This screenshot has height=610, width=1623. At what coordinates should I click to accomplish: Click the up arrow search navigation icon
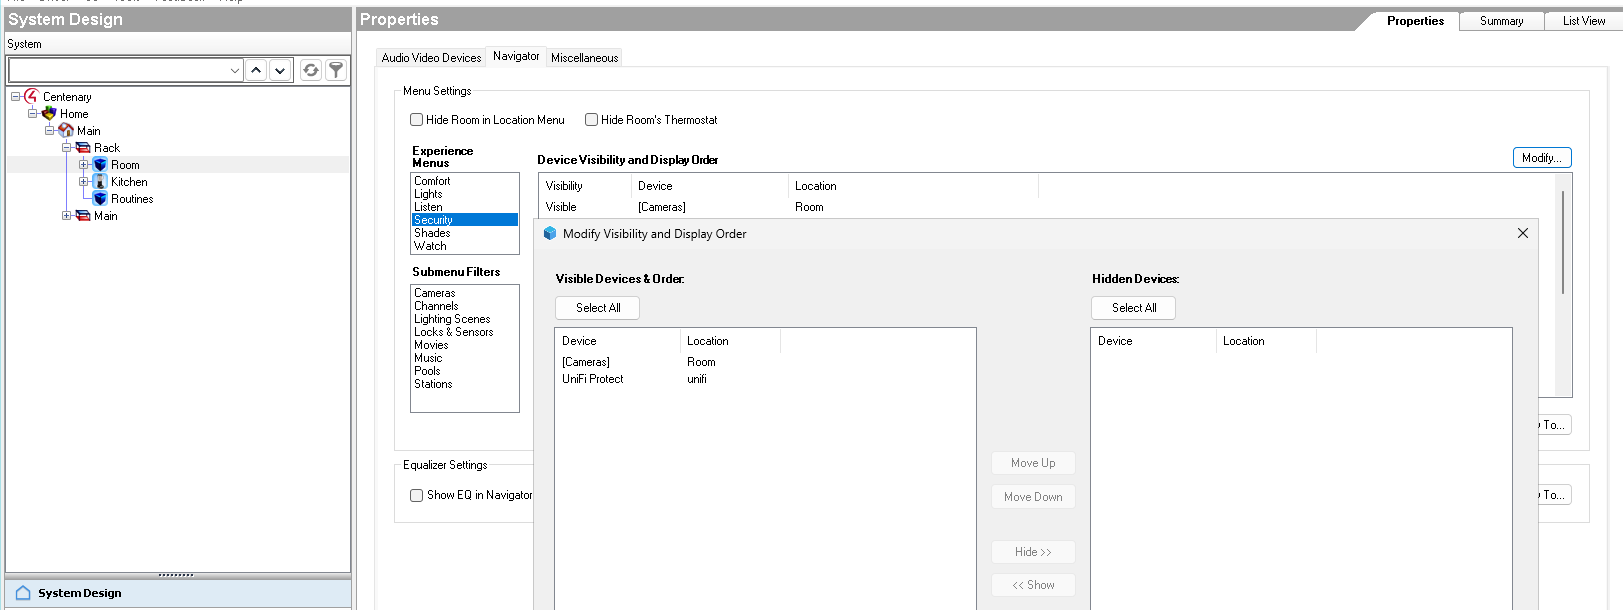click(256, 70)
